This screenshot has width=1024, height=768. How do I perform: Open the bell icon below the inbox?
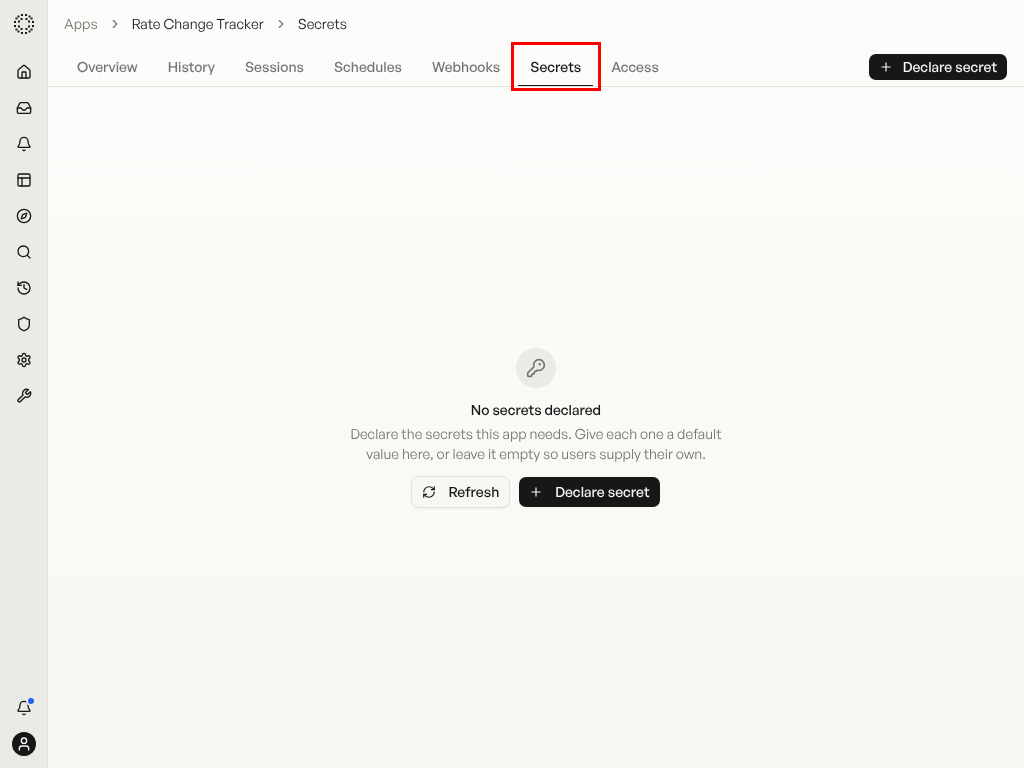point(24,144)
